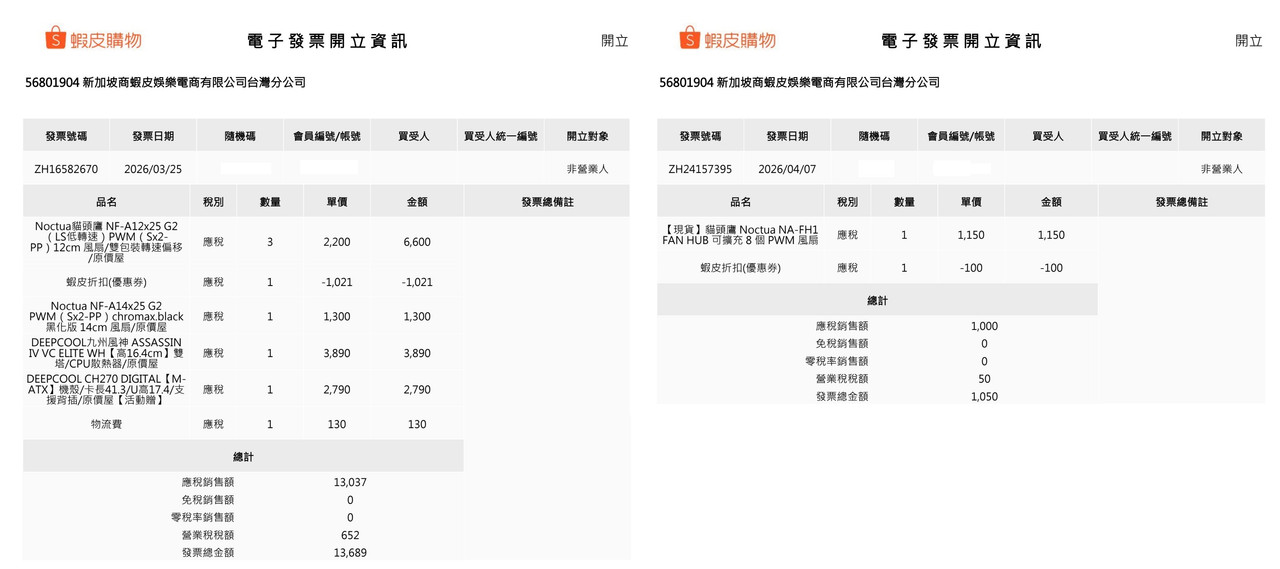1280x569 pixels.
Task: Click the 應稅銷售額 value 1,000
Action: [x=984, y=326]
